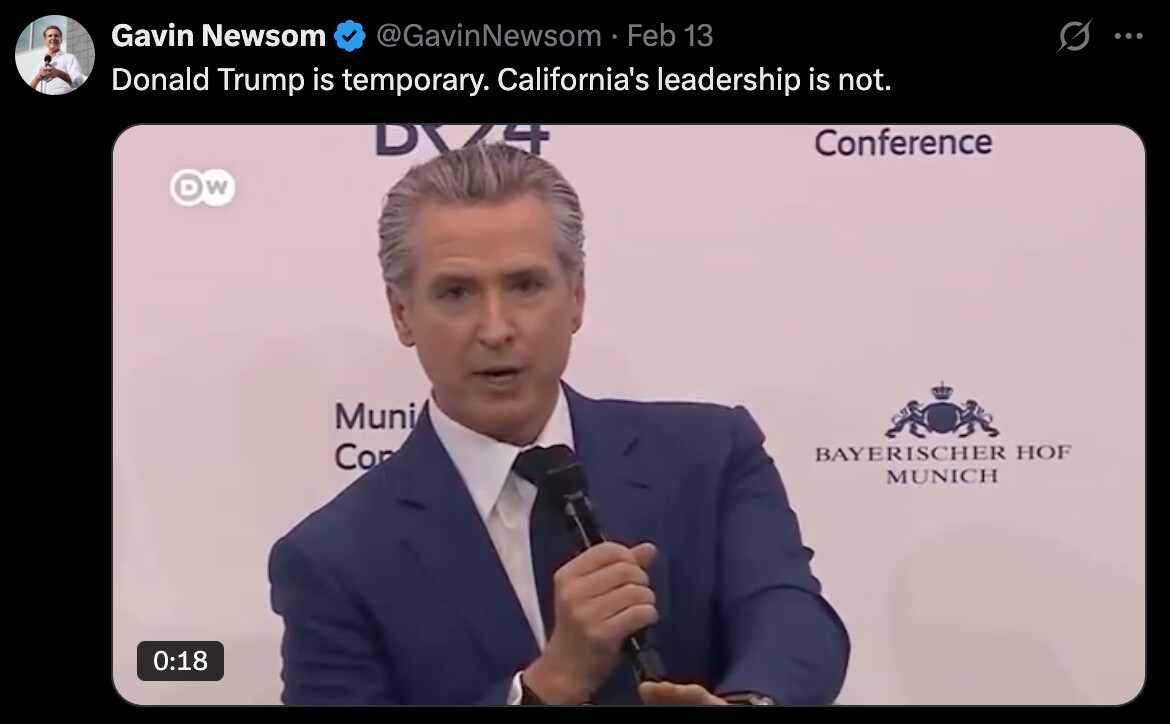Viewport: 1170px width, 724px height.
Task: Open the Feb 13 timestamp link
Action: (669, 36)
